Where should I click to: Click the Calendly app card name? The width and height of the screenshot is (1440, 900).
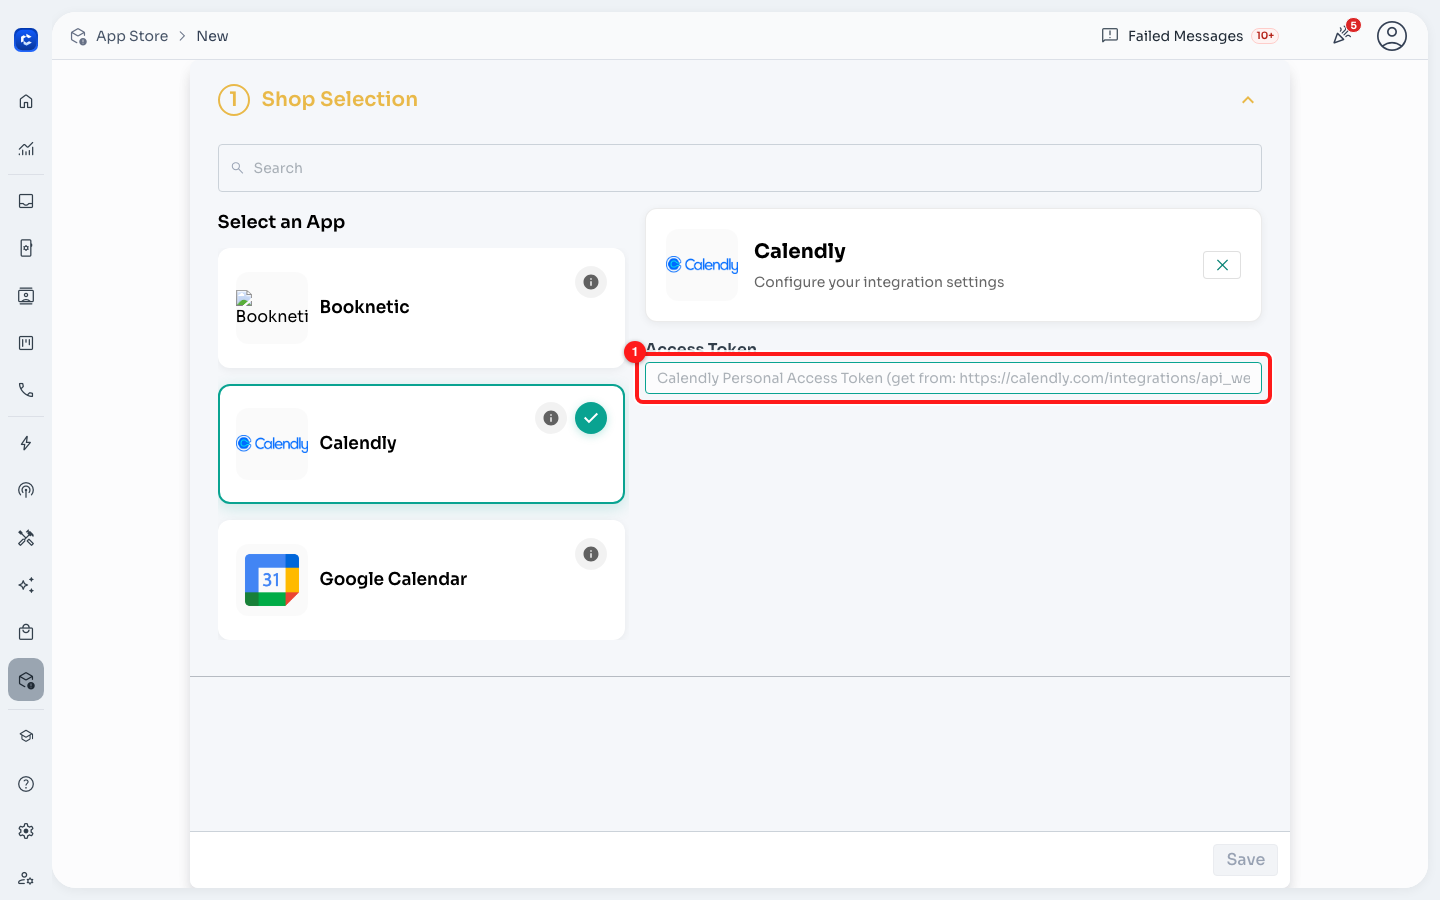click(x=358, y=443)
